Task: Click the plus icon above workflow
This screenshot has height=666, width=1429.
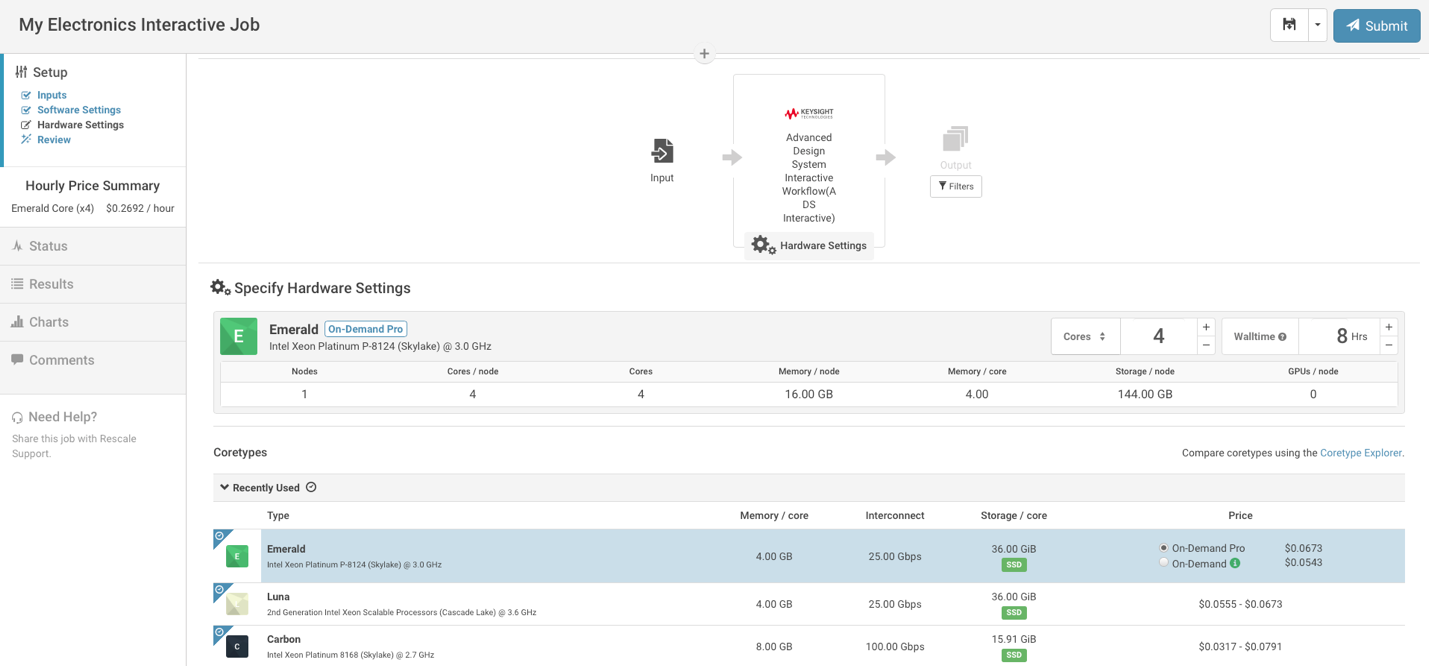Action: pos(704,54)
